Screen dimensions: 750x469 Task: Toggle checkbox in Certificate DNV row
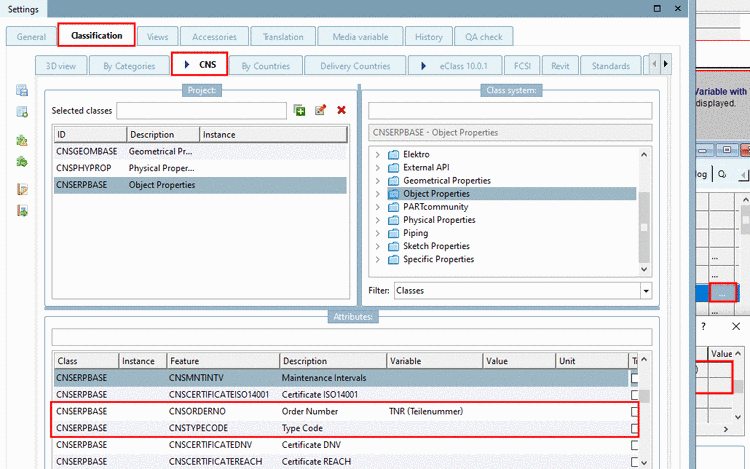point(634,445)
